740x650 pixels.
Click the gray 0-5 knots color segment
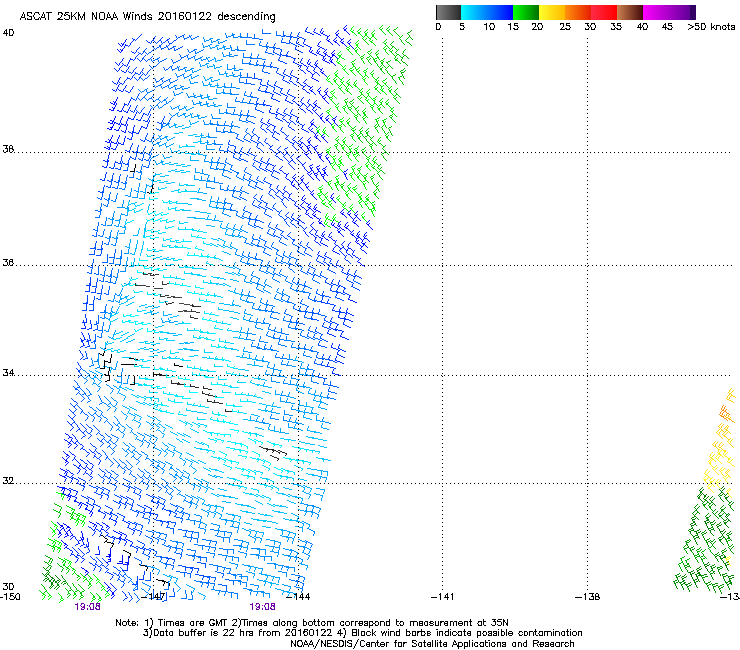448,12
